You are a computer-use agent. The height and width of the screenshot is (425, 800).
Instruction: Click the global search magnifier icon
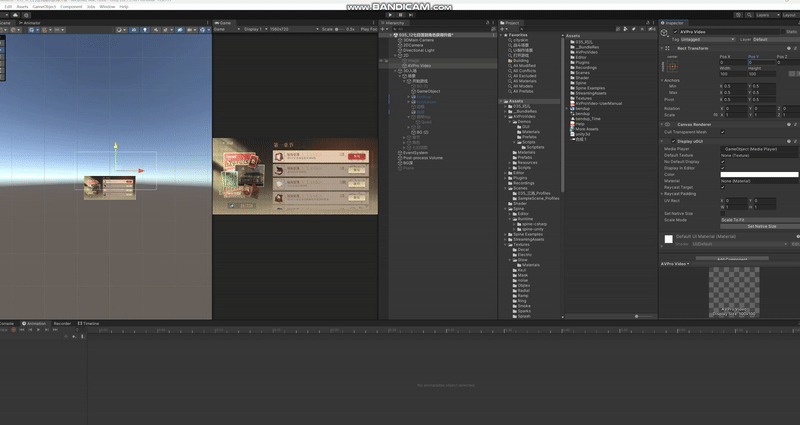[x=749, y=15]
